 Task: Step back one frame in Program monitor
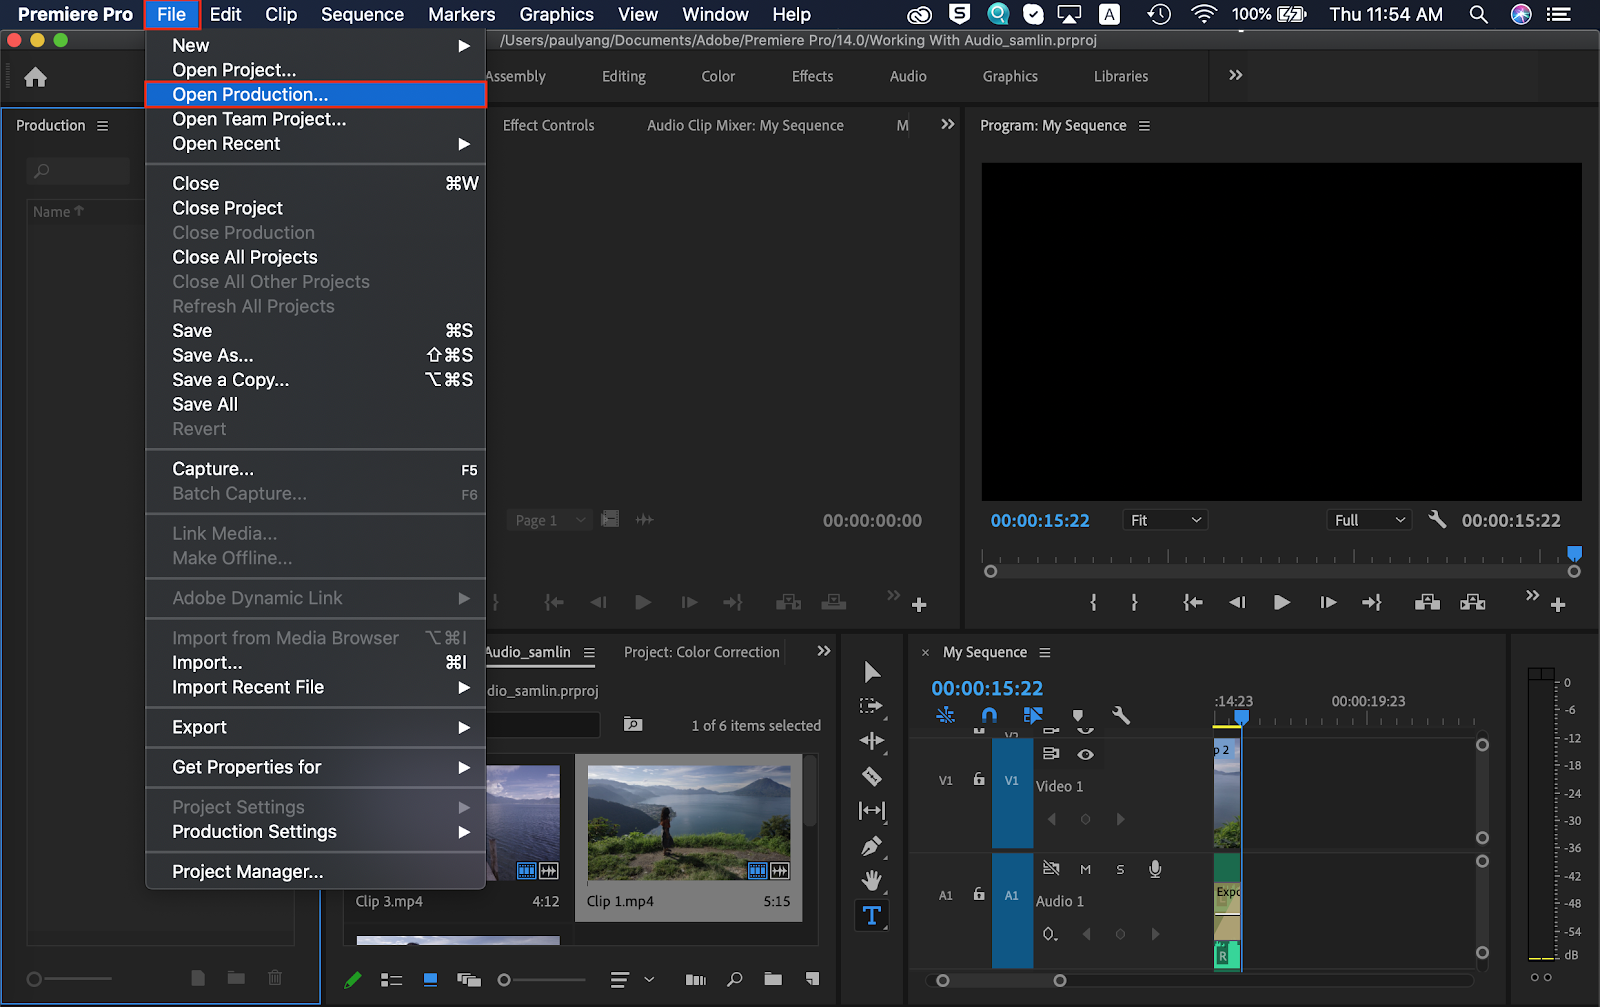[1237, 602]
